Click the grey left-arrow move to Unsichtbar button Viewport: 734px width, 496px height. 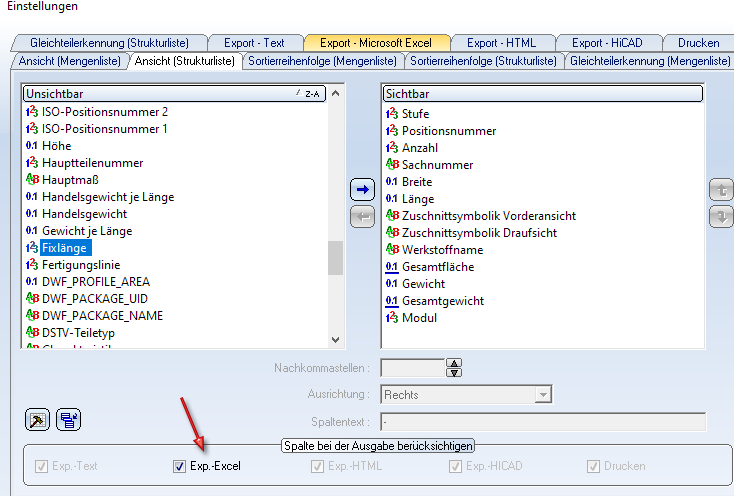click(362, 217)
